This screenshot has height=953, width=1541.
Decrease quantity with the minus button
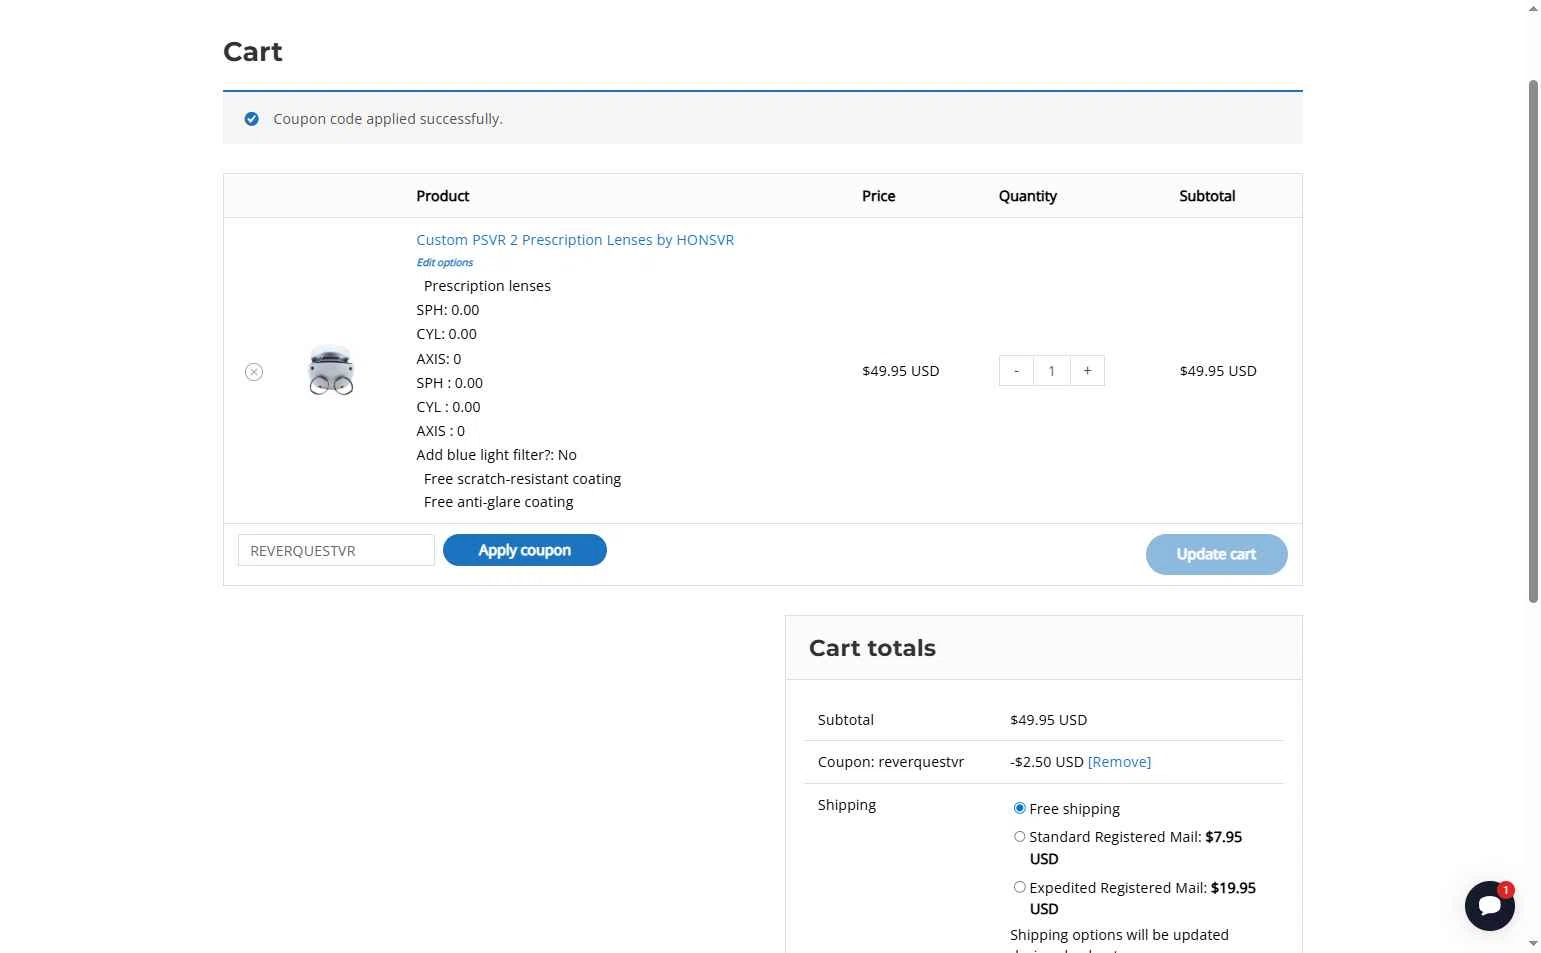[x=1016, y=371]
